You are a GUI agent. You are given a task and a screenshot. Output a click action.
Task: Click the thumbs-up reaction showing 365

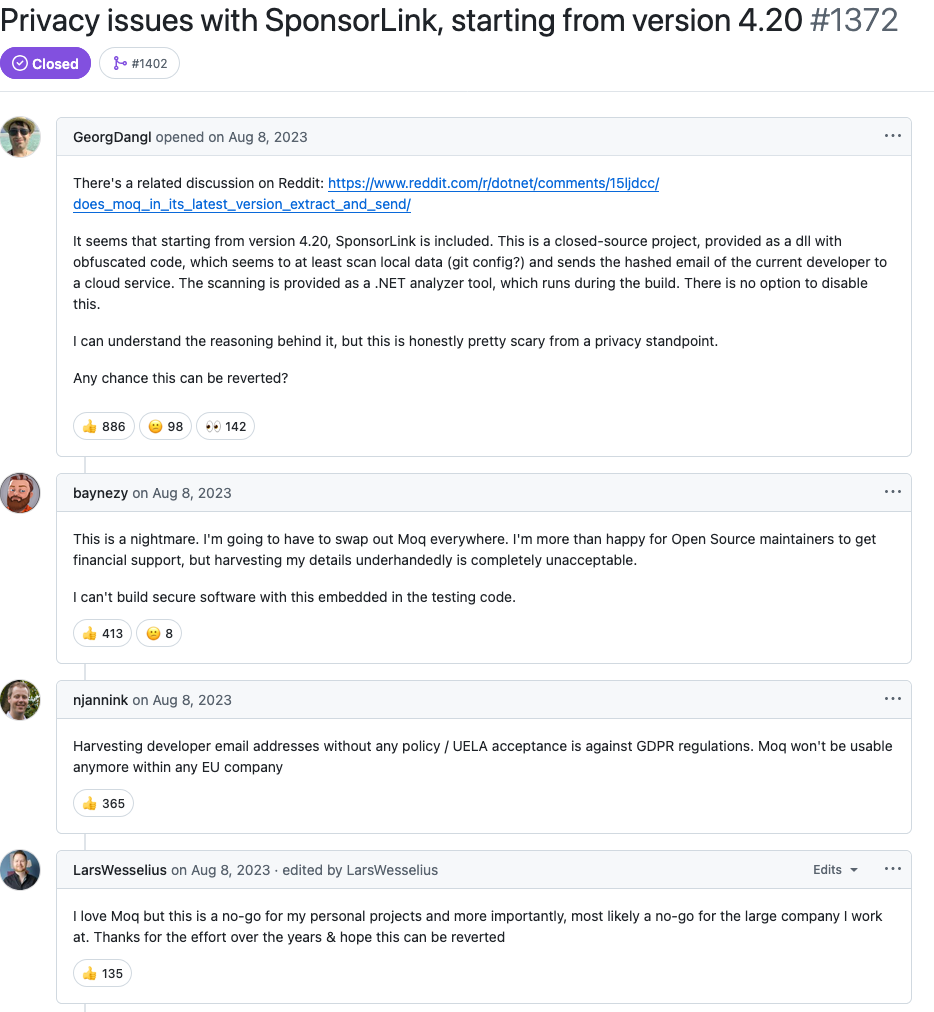point(103,803)
